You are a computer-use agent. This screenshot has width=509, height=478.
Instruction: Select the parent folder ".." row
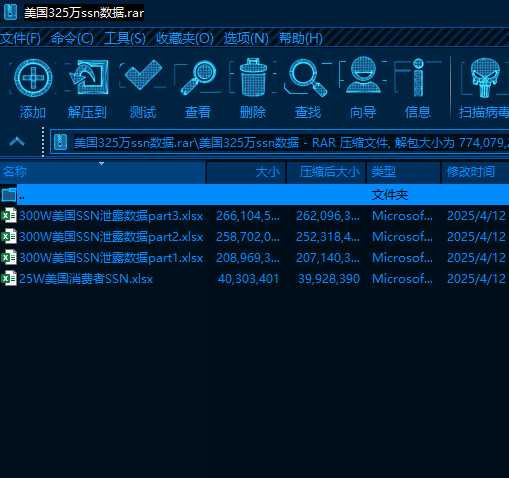tap(254, 194)
